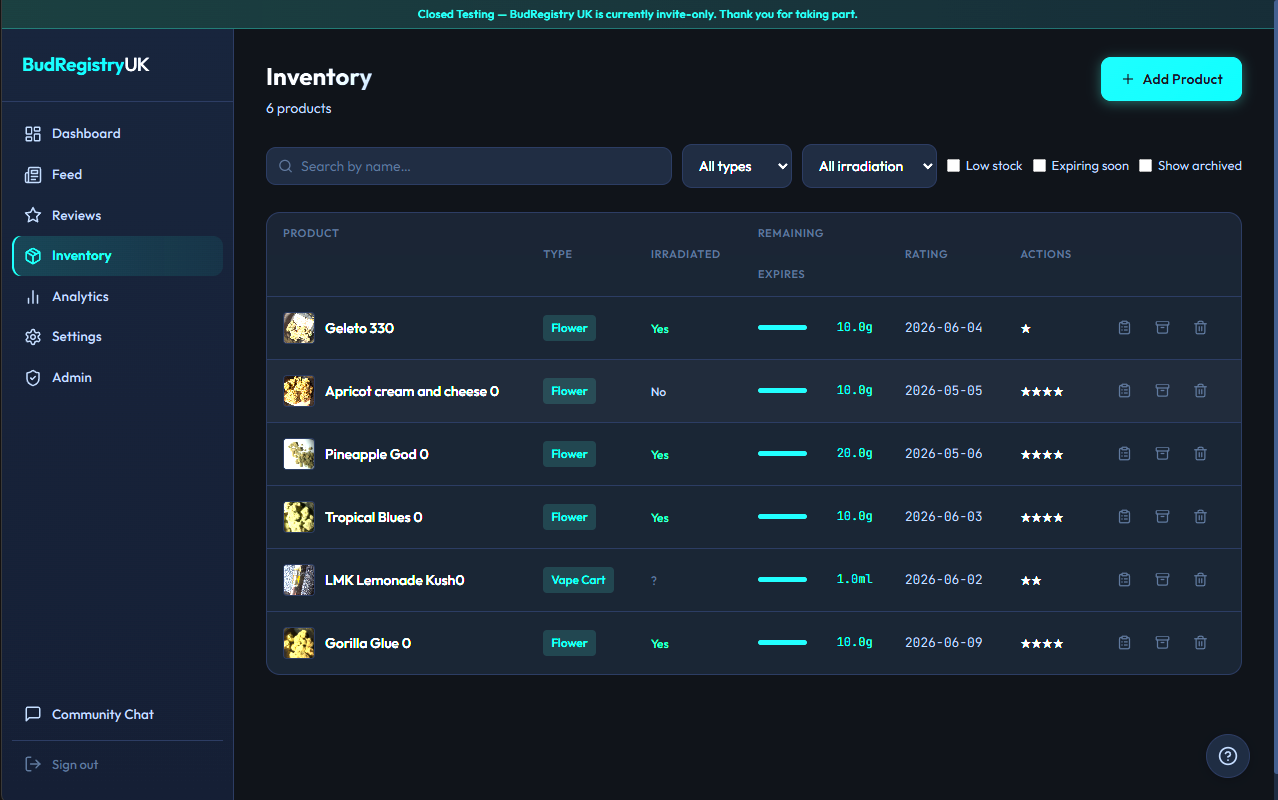Check the Expiring soon filter
Image resolution: width=1278 pixels, height=800 pixels.
(1039, 165)
